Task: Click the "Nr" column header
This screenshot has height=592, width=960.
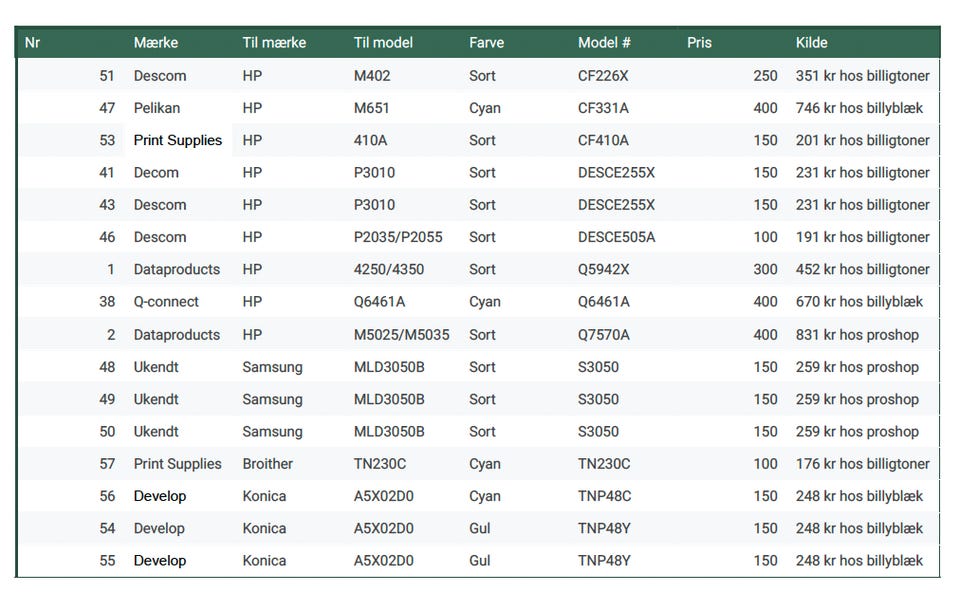Action: tap(32, 43)
